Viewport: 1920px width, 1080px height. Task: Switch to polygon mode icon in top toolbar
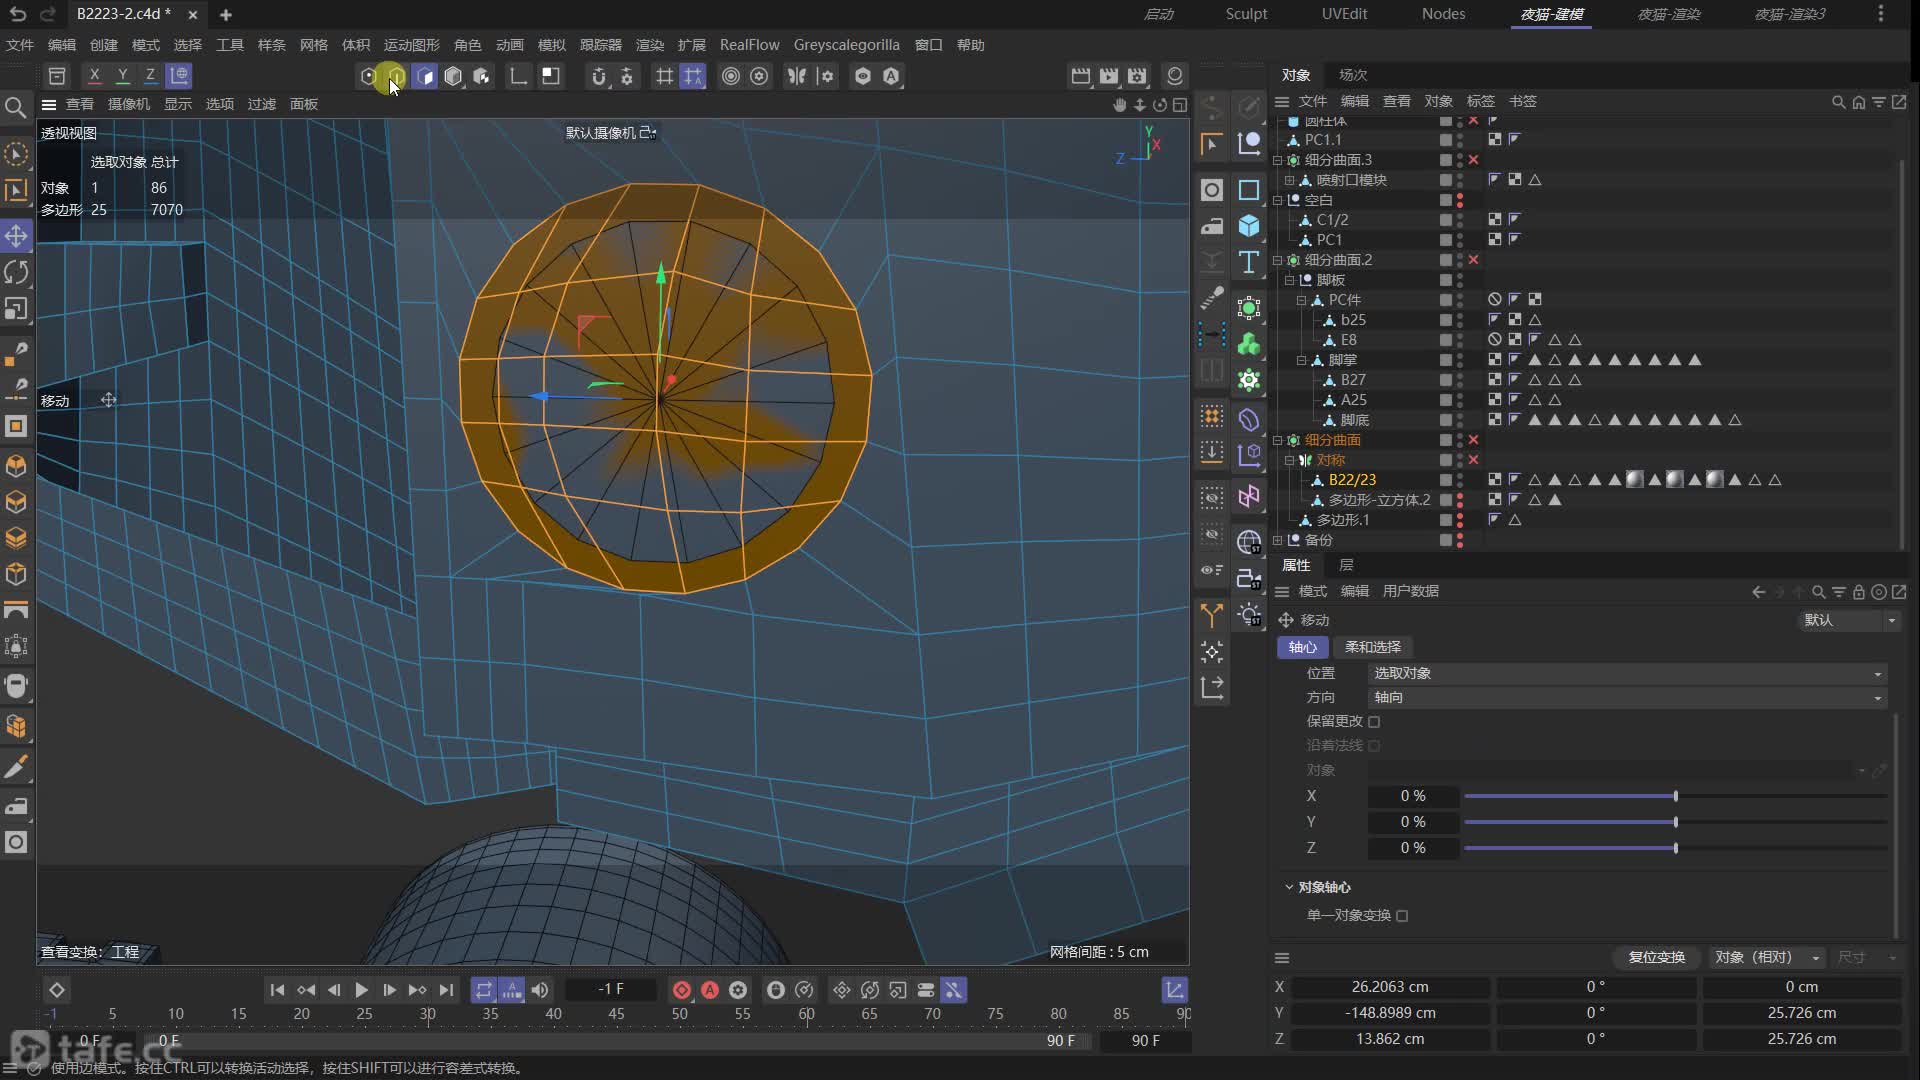coord(424,76)
